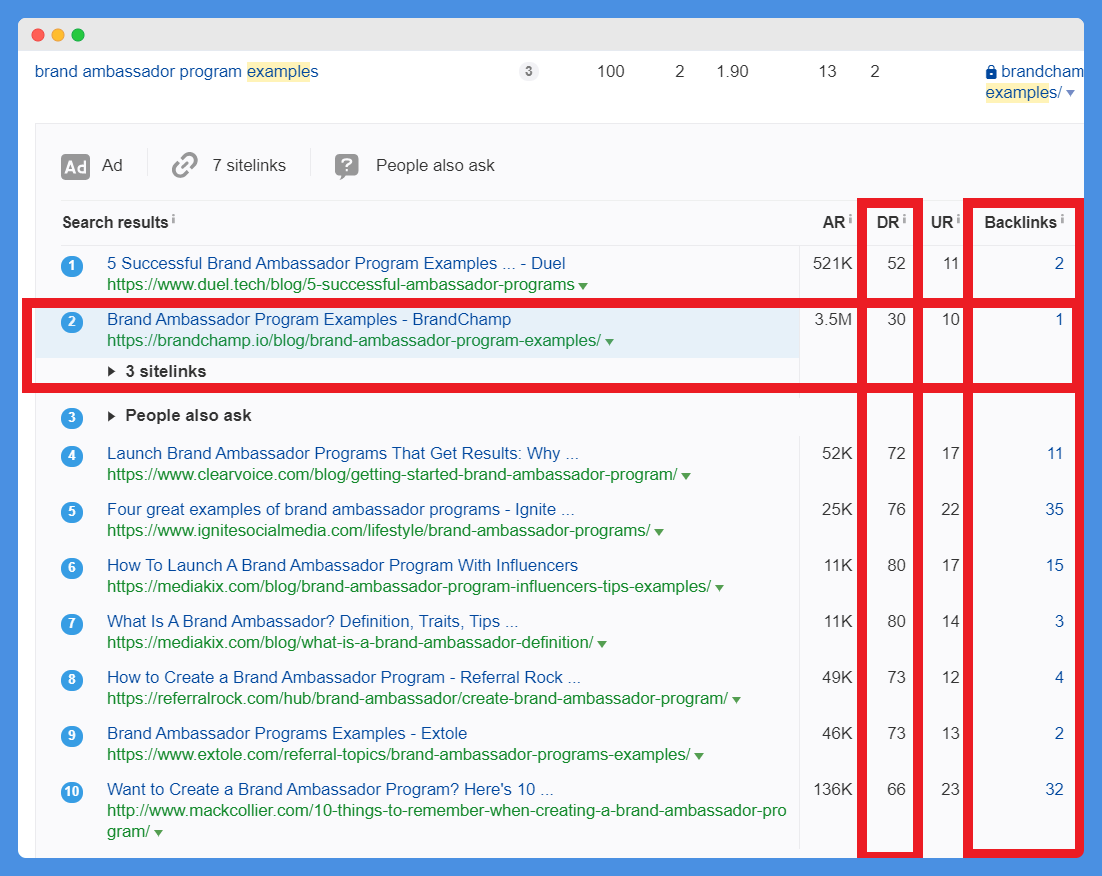Open What Is A Brand Ambassador? result title
Image resolution: width=1102 pixels, height=876 pixels.
(x=313, y=621)
